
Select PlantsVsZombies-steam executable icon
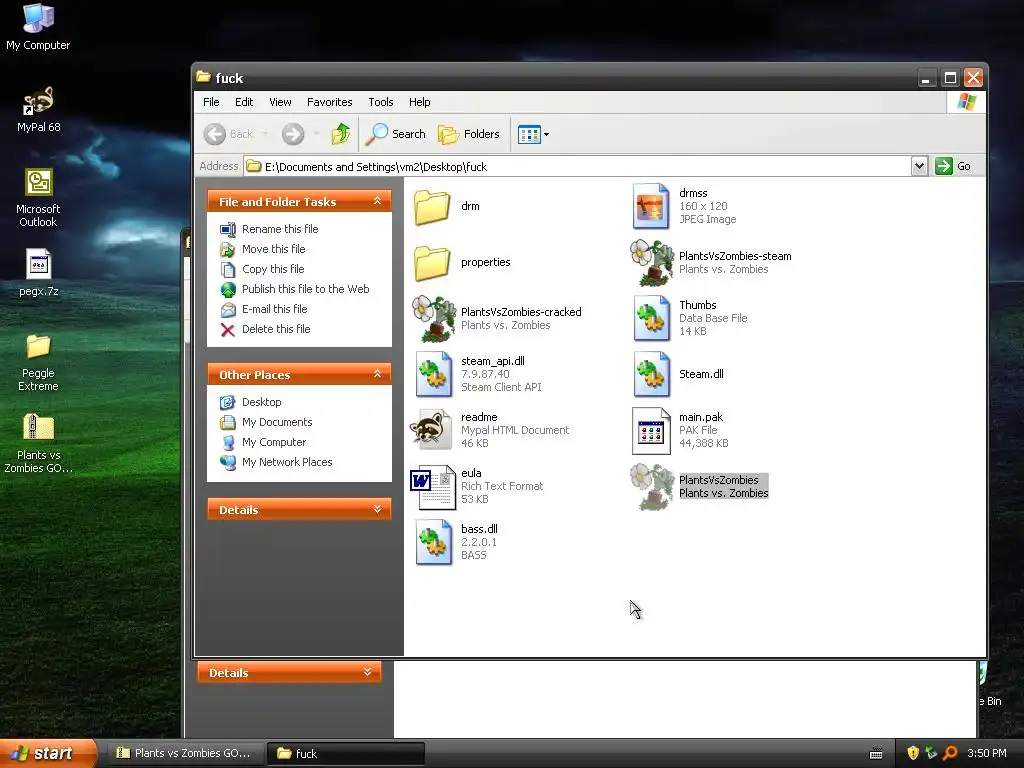pos(651,263)
